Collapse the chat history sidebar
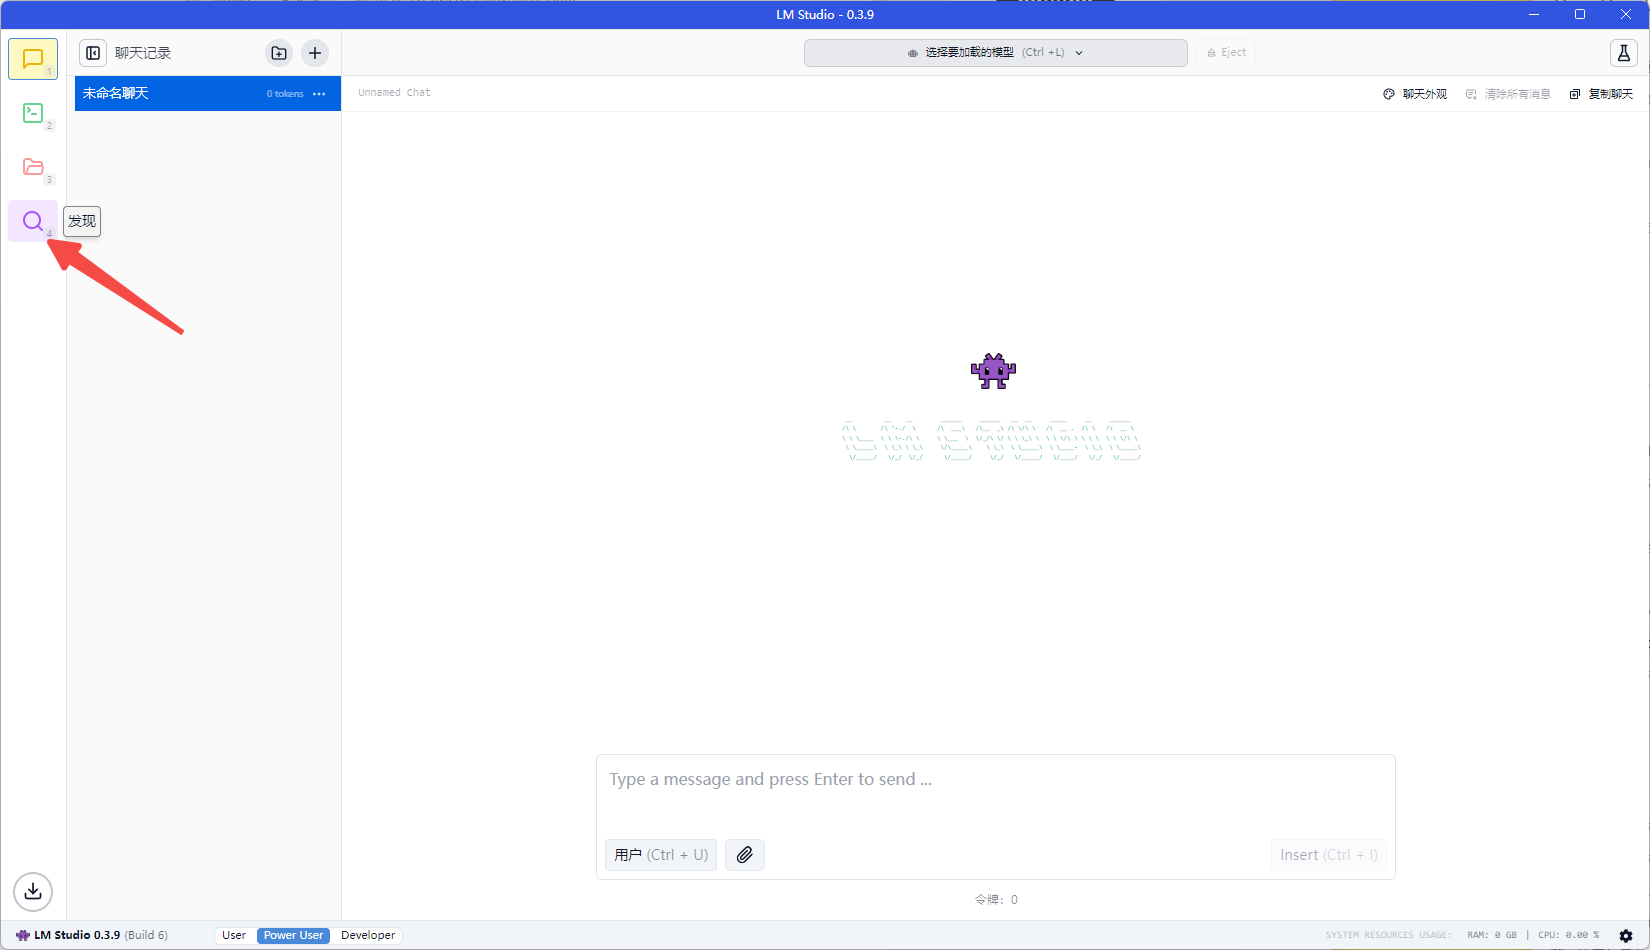Screen dimensions: 1650x950 point(93,53)
